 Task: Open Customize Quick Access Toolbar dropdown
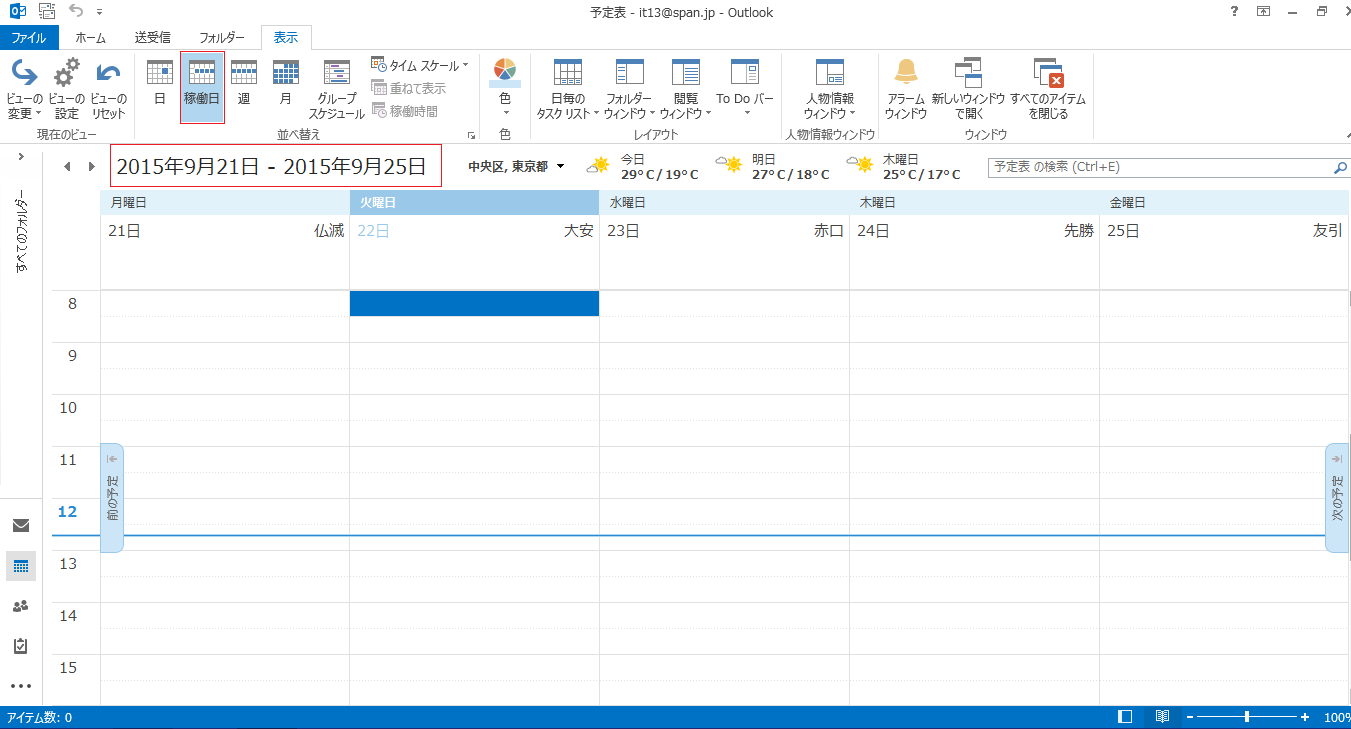pos(99,13)
